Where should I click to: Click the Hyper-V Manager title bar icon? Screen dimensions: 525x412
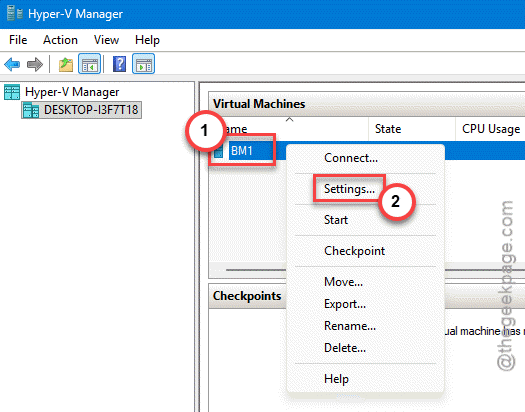14,14
